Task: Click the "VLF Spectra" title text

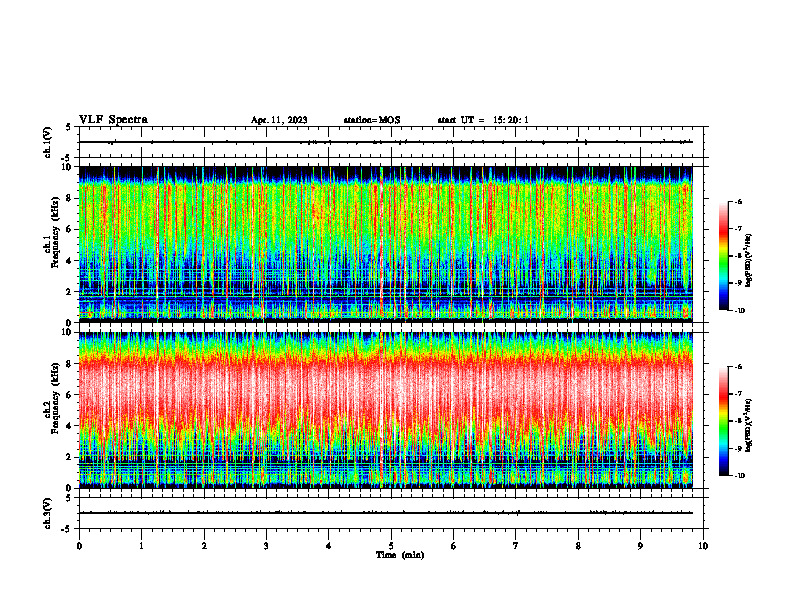Action: click(x=113, y=120)
